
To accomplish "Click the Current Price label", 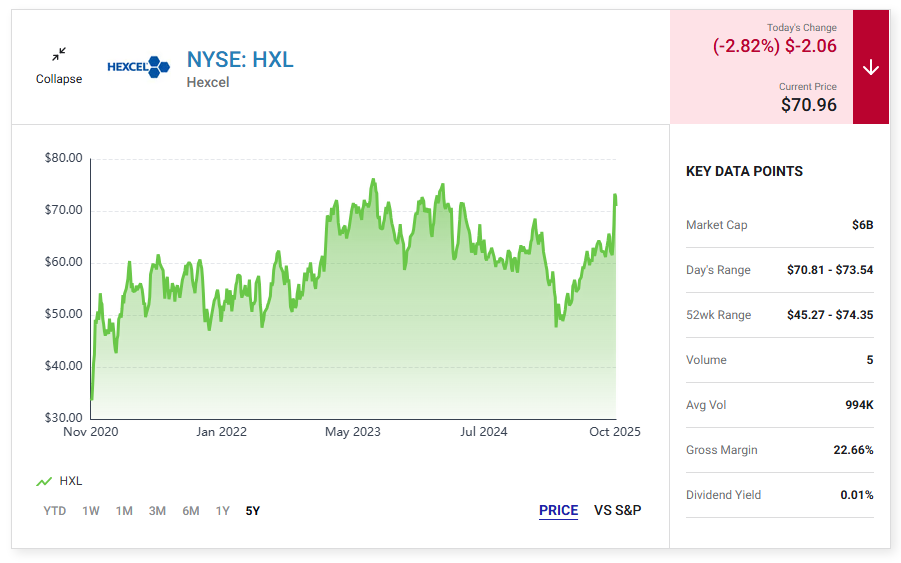I will coord(808,87).
